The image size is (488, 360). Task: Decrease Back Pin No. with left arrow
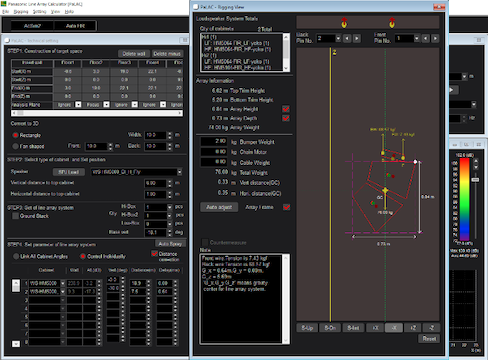[347, 39]
